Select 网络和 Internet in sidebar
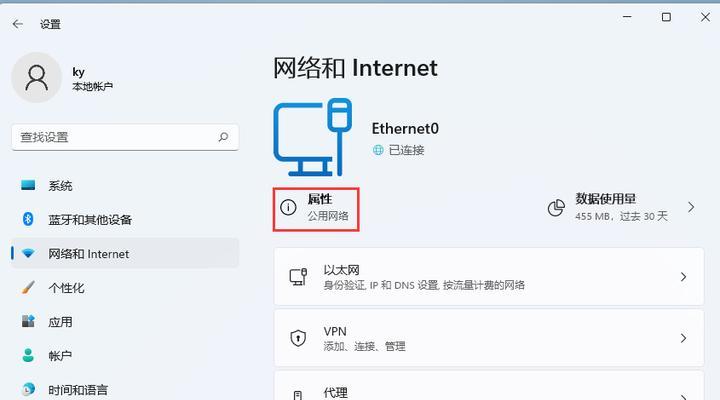The width and height of the screenshot is (720, 400). click(125, 254)
